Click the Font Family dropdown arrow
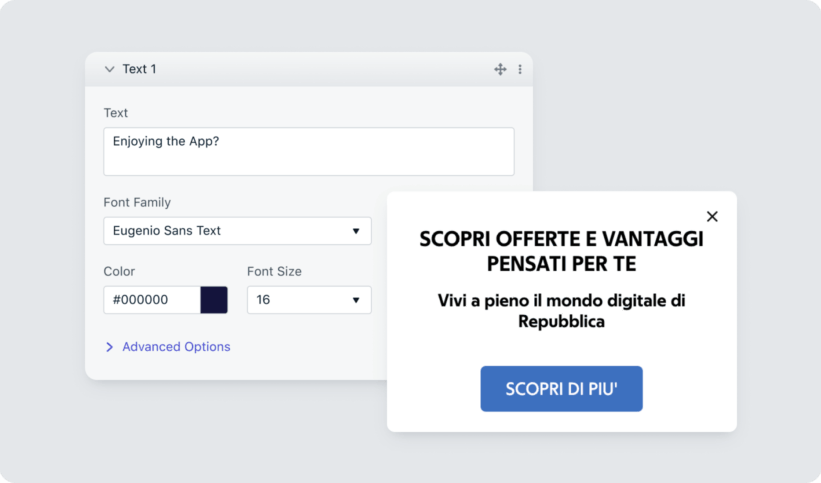The height and width of the screenshot is (483, 821). pos(356,231)
